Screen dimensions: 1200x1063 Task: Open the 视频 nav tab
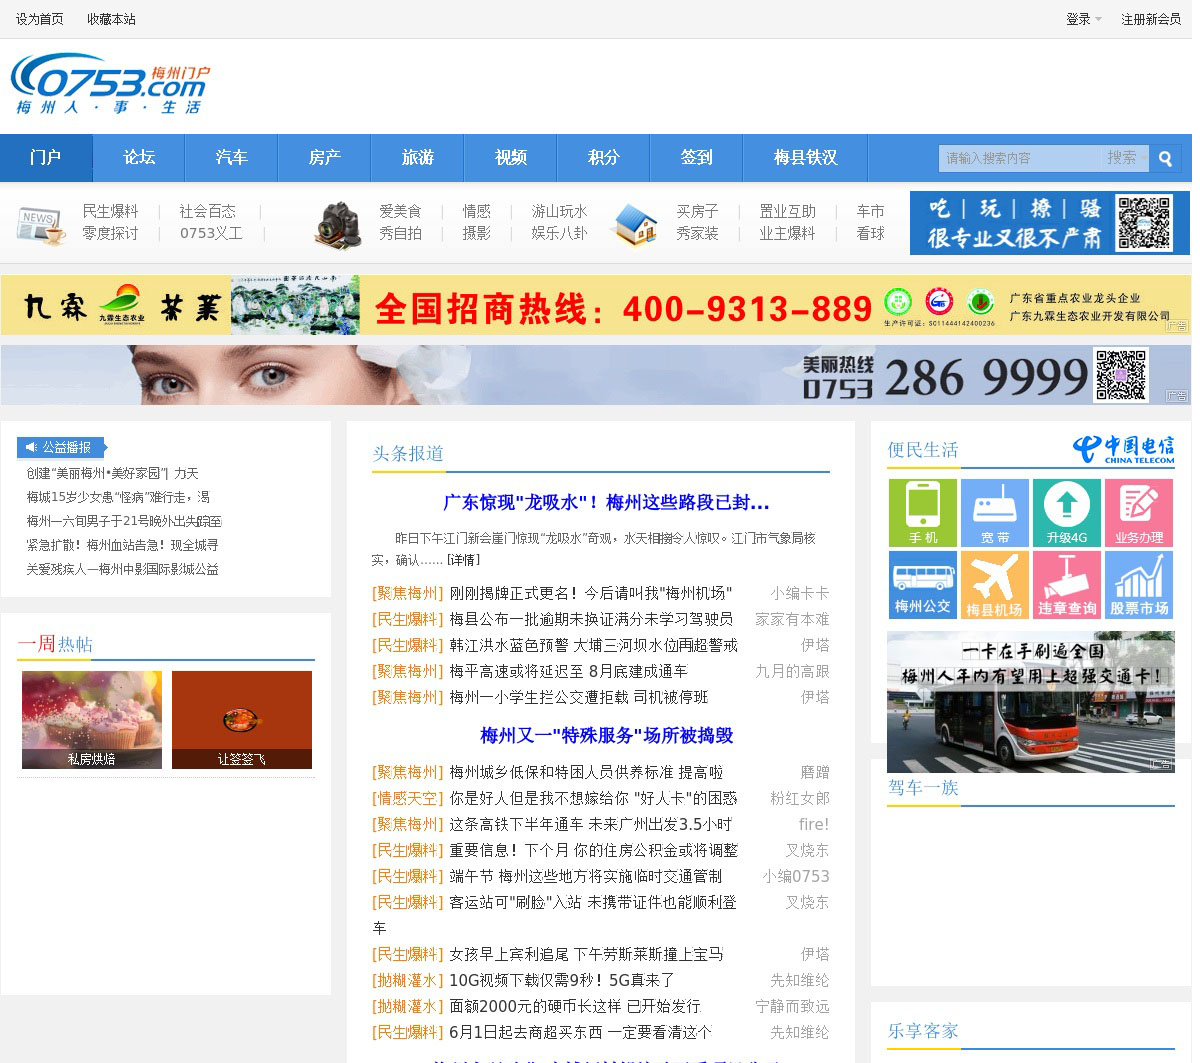click(511, 158)
